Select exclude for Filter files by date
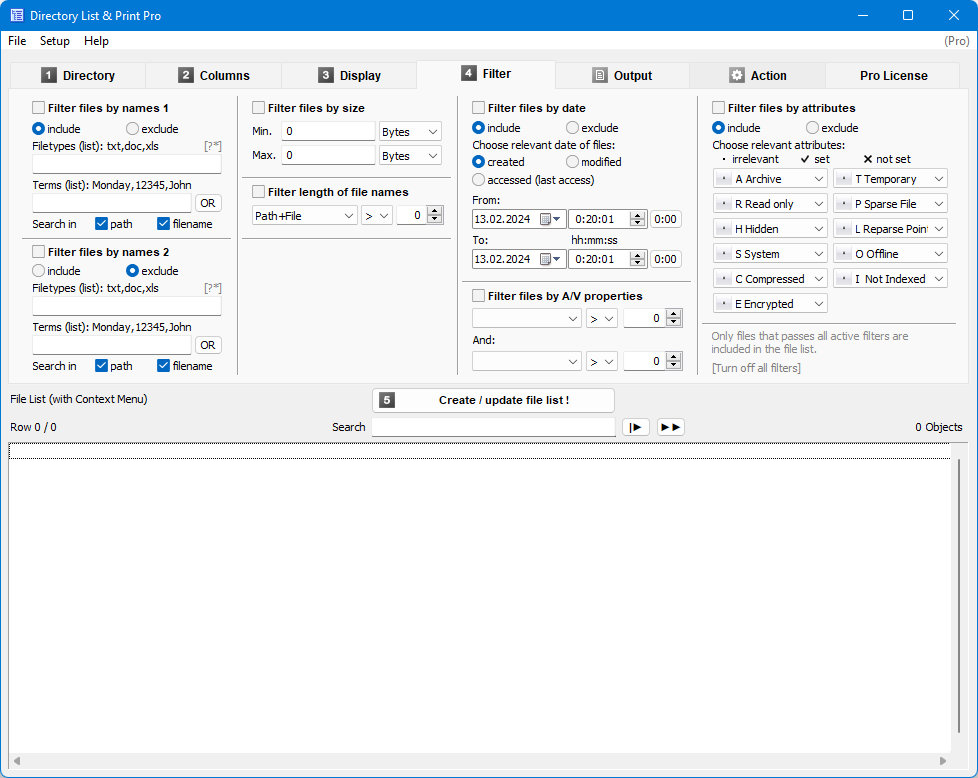 click(x=573, y=127)
